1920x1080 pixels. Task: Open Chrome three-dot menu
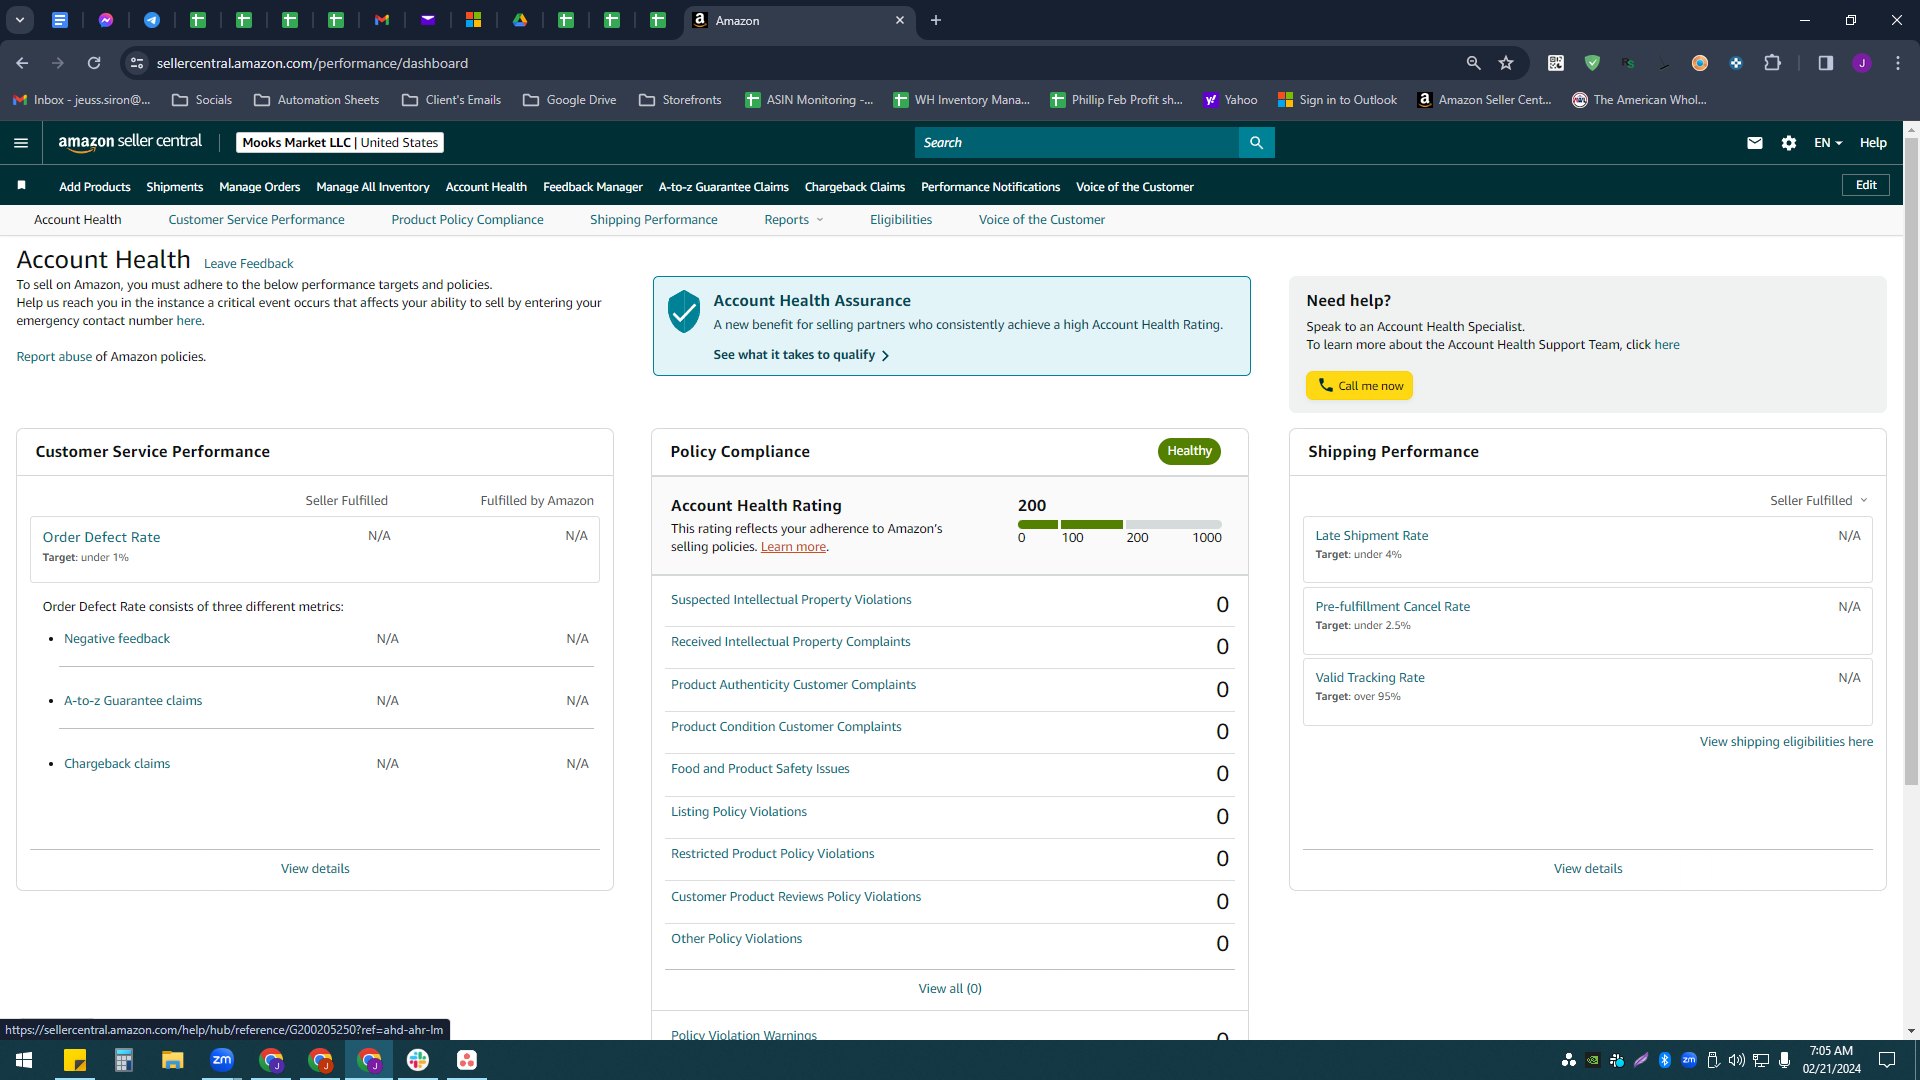(x=1898, y=63)
